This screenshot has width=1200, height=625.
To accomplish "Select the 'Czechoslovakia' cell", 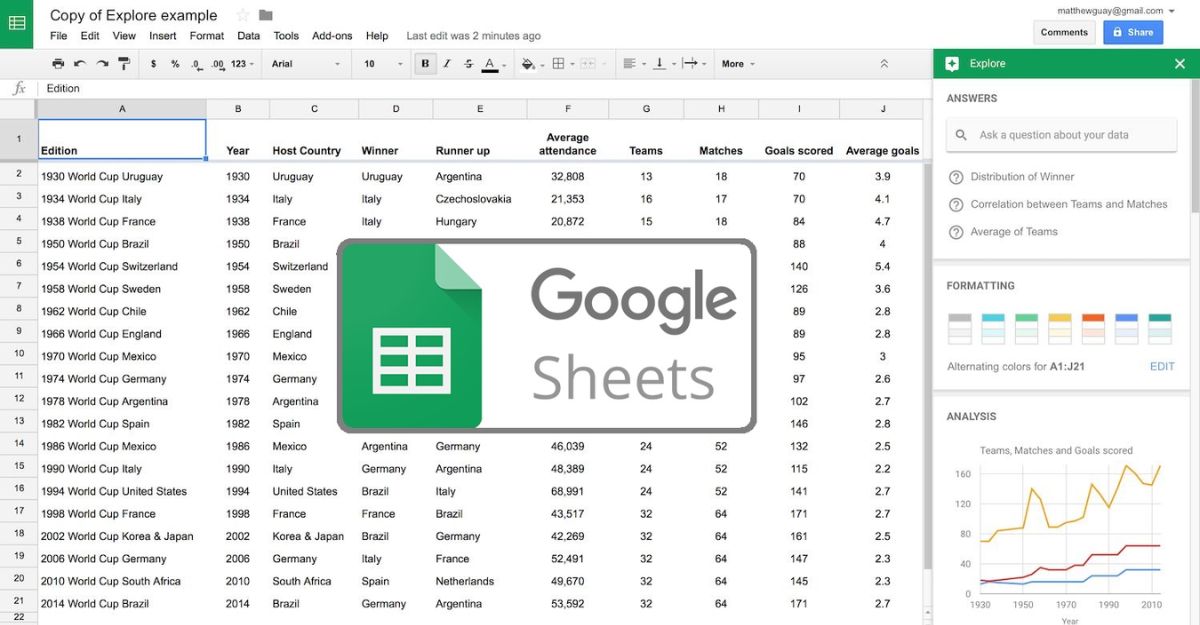I will pyautogui.click(x=479, y=199).
